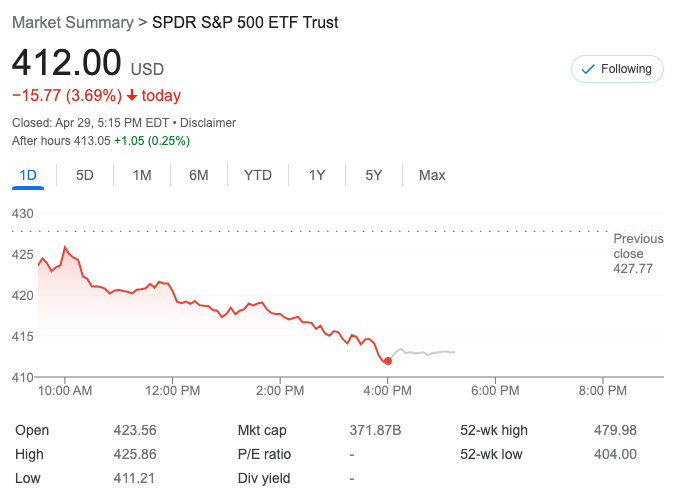The width and height of the screenshot is (678, 497).
Task: Click the red closing price dot
Action: click(x=388, y=361)
